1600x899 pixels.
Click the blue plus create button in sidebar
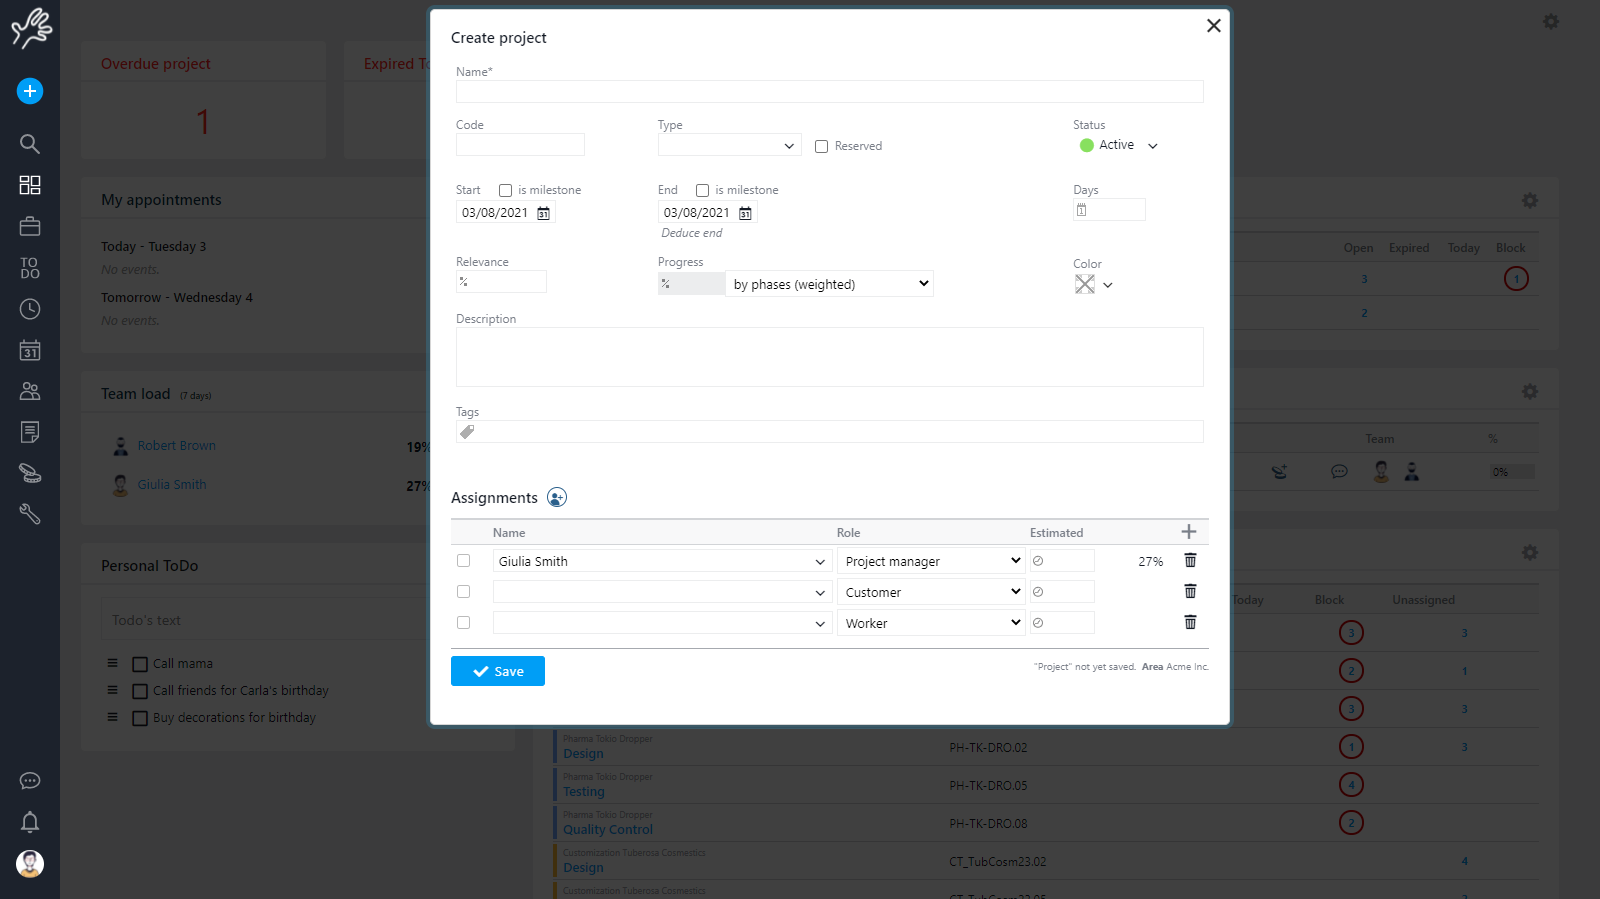pos(30,91)
